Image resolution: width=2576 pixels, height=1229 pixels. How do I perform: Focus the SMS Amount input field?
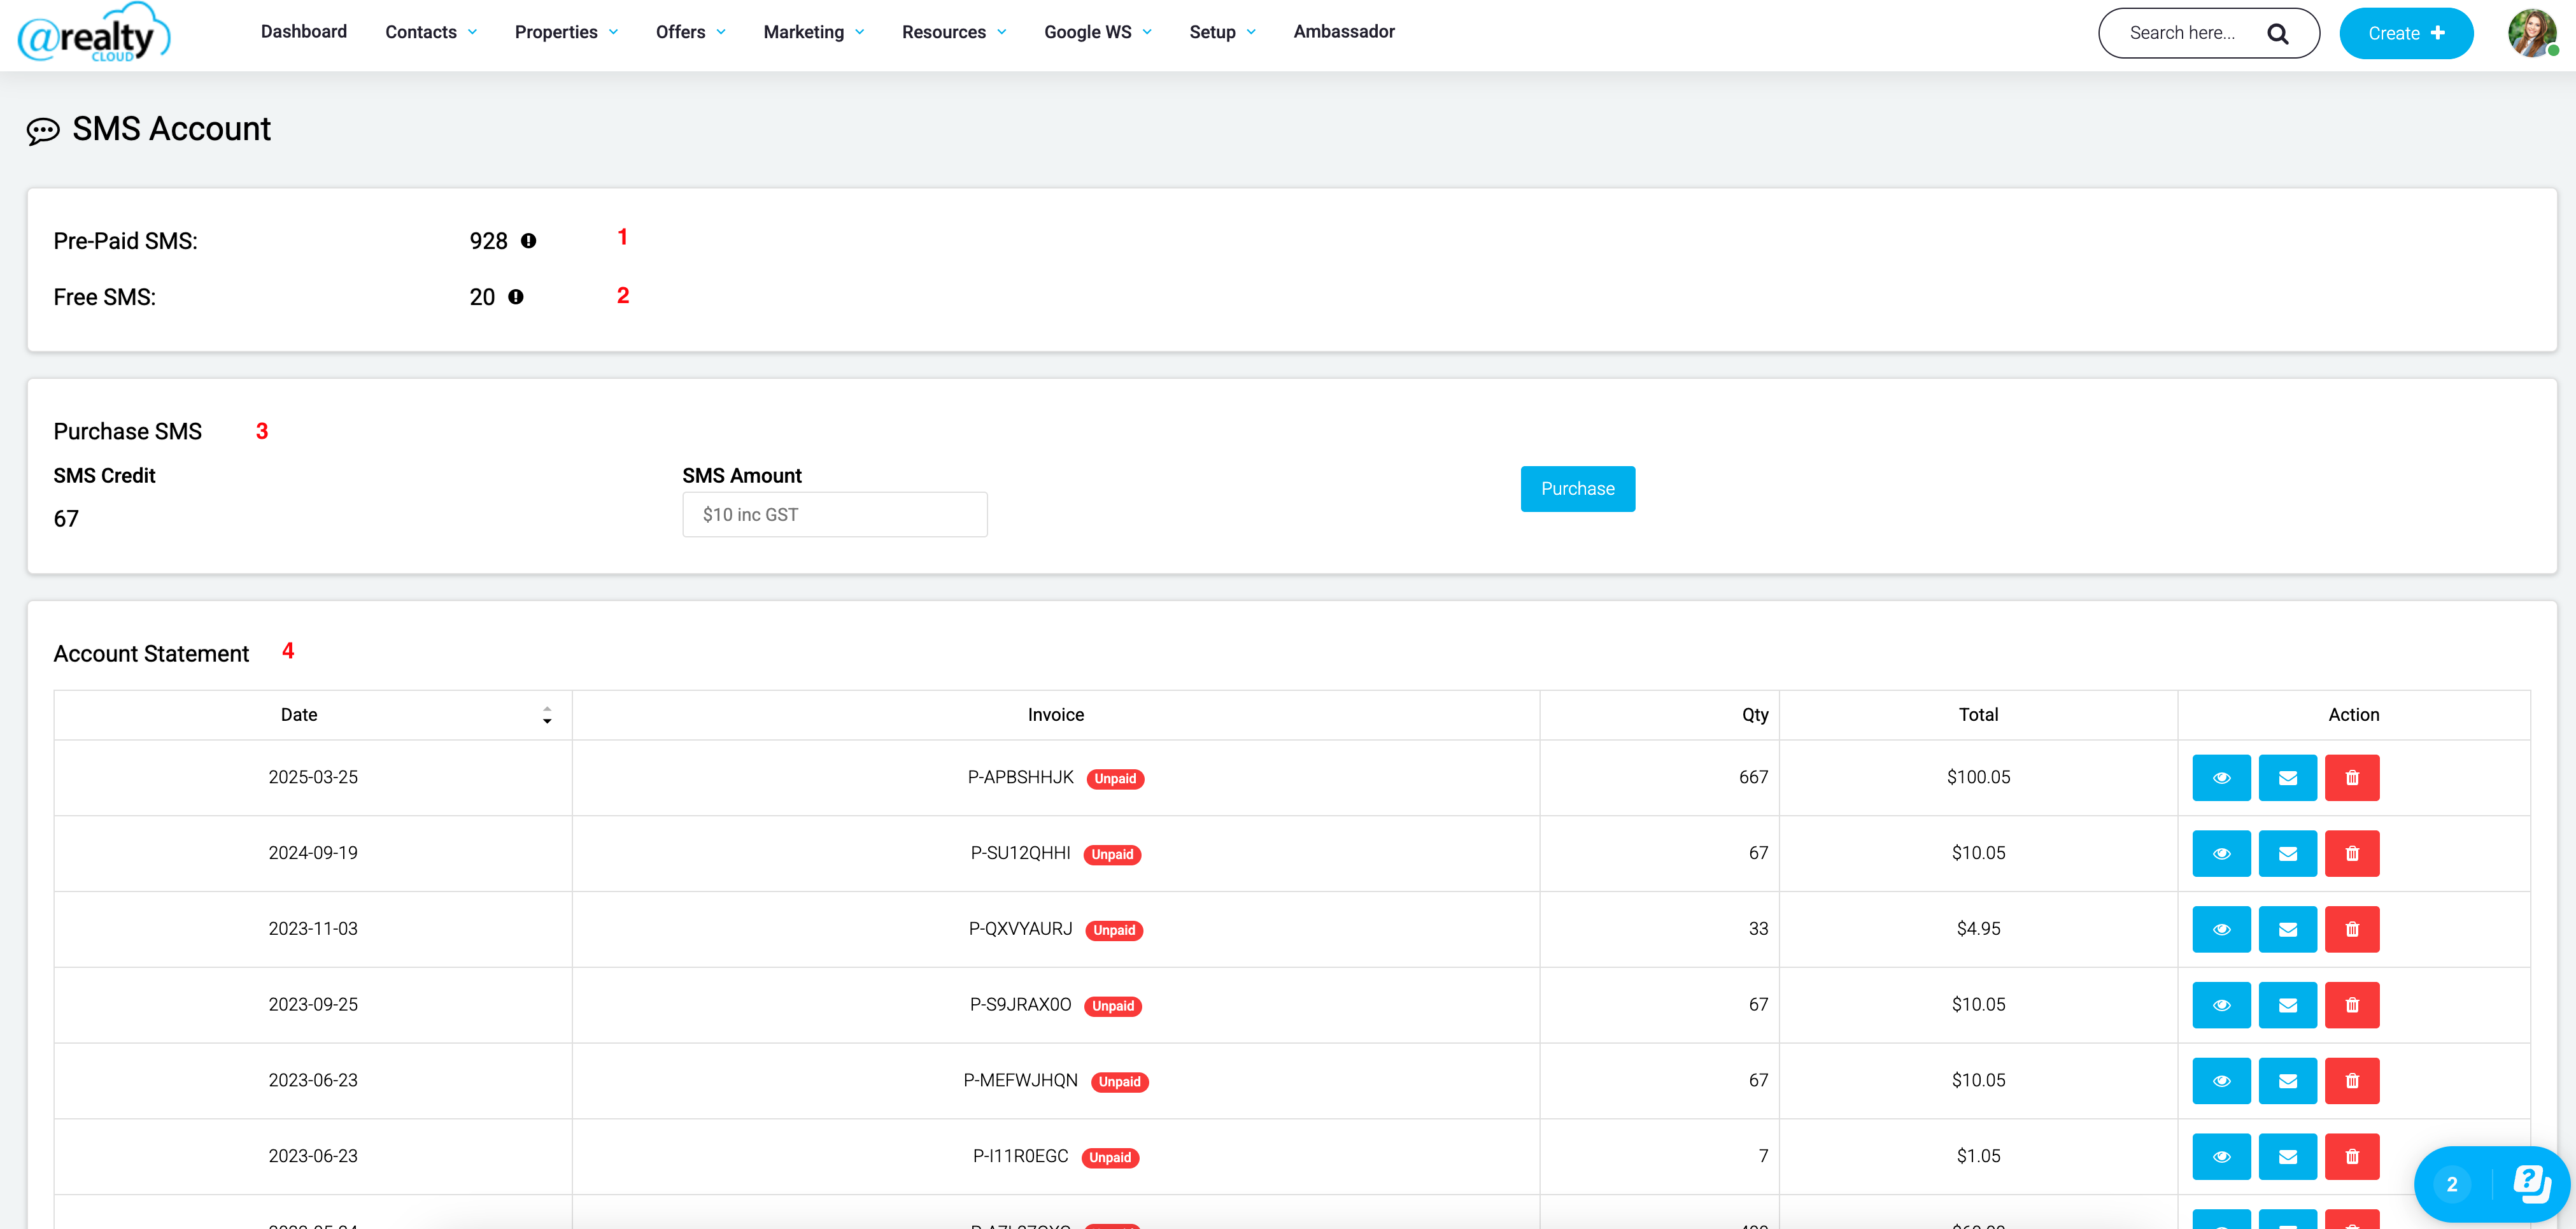pyautogui.click(x=834, y=515)
